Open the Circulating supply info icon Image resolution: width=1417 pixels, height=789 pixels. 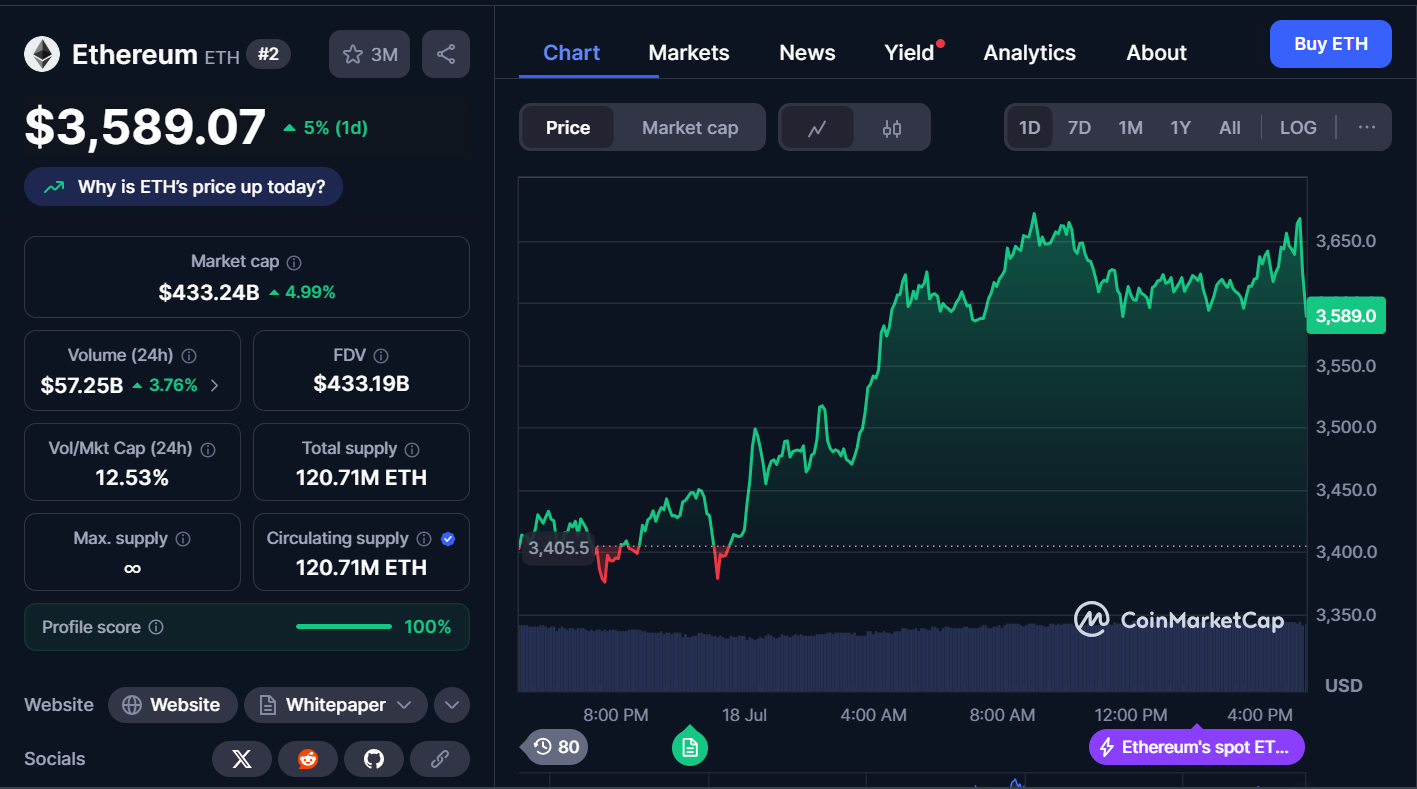(424, 539)
